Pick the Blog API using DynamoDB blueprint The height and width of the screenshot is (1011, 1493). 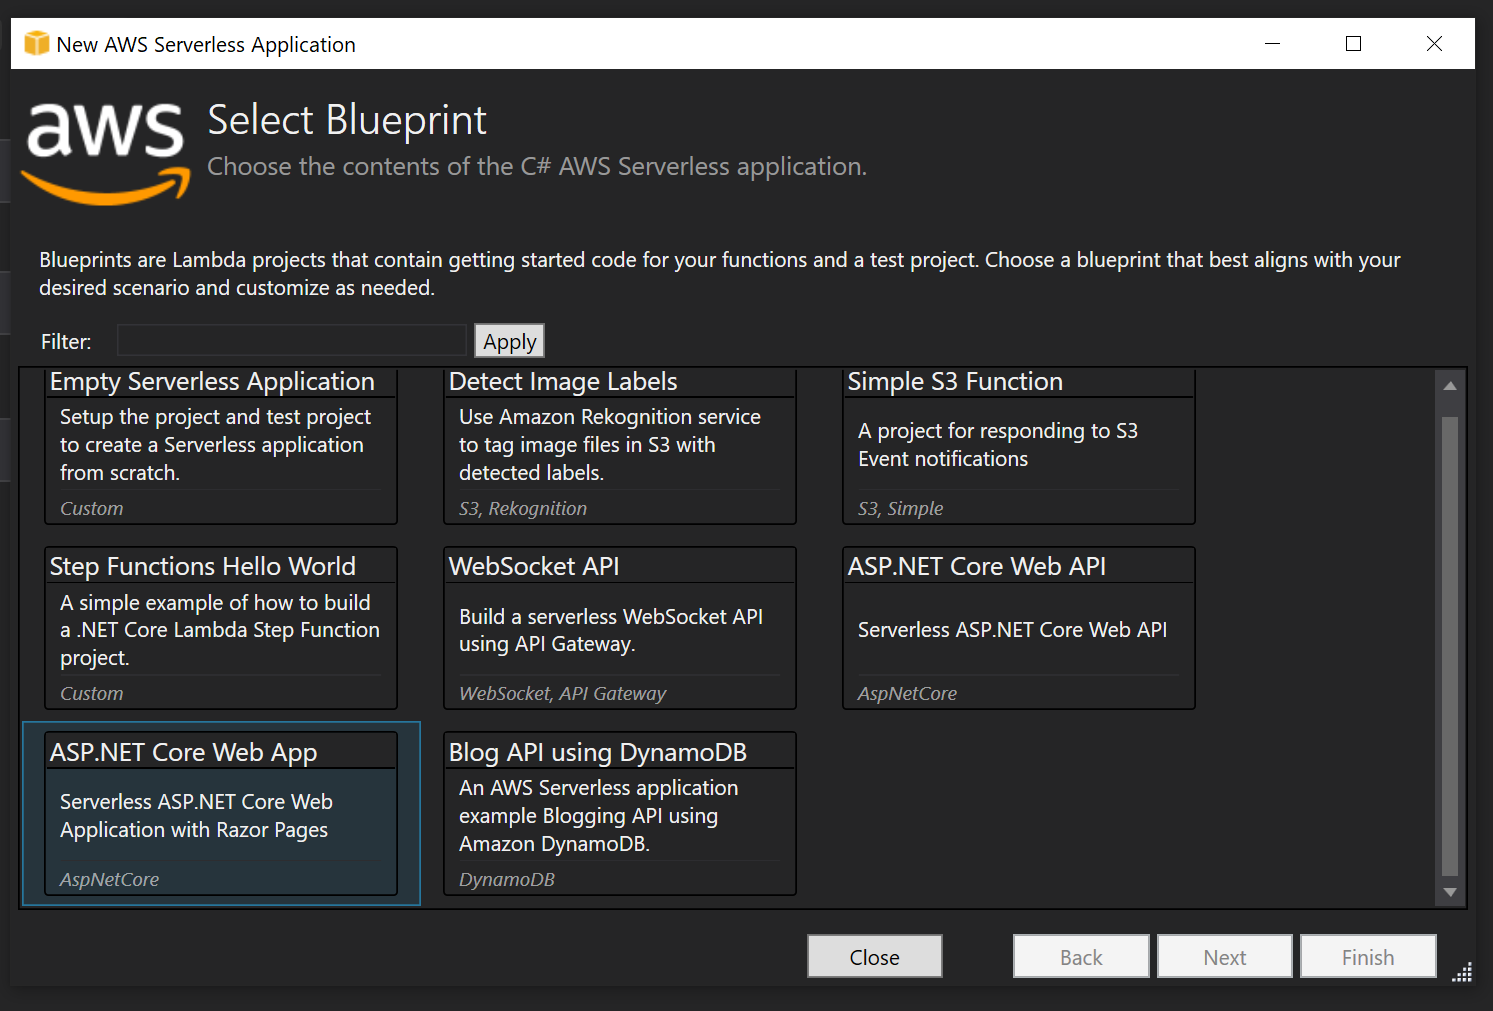tap(620, 814)
